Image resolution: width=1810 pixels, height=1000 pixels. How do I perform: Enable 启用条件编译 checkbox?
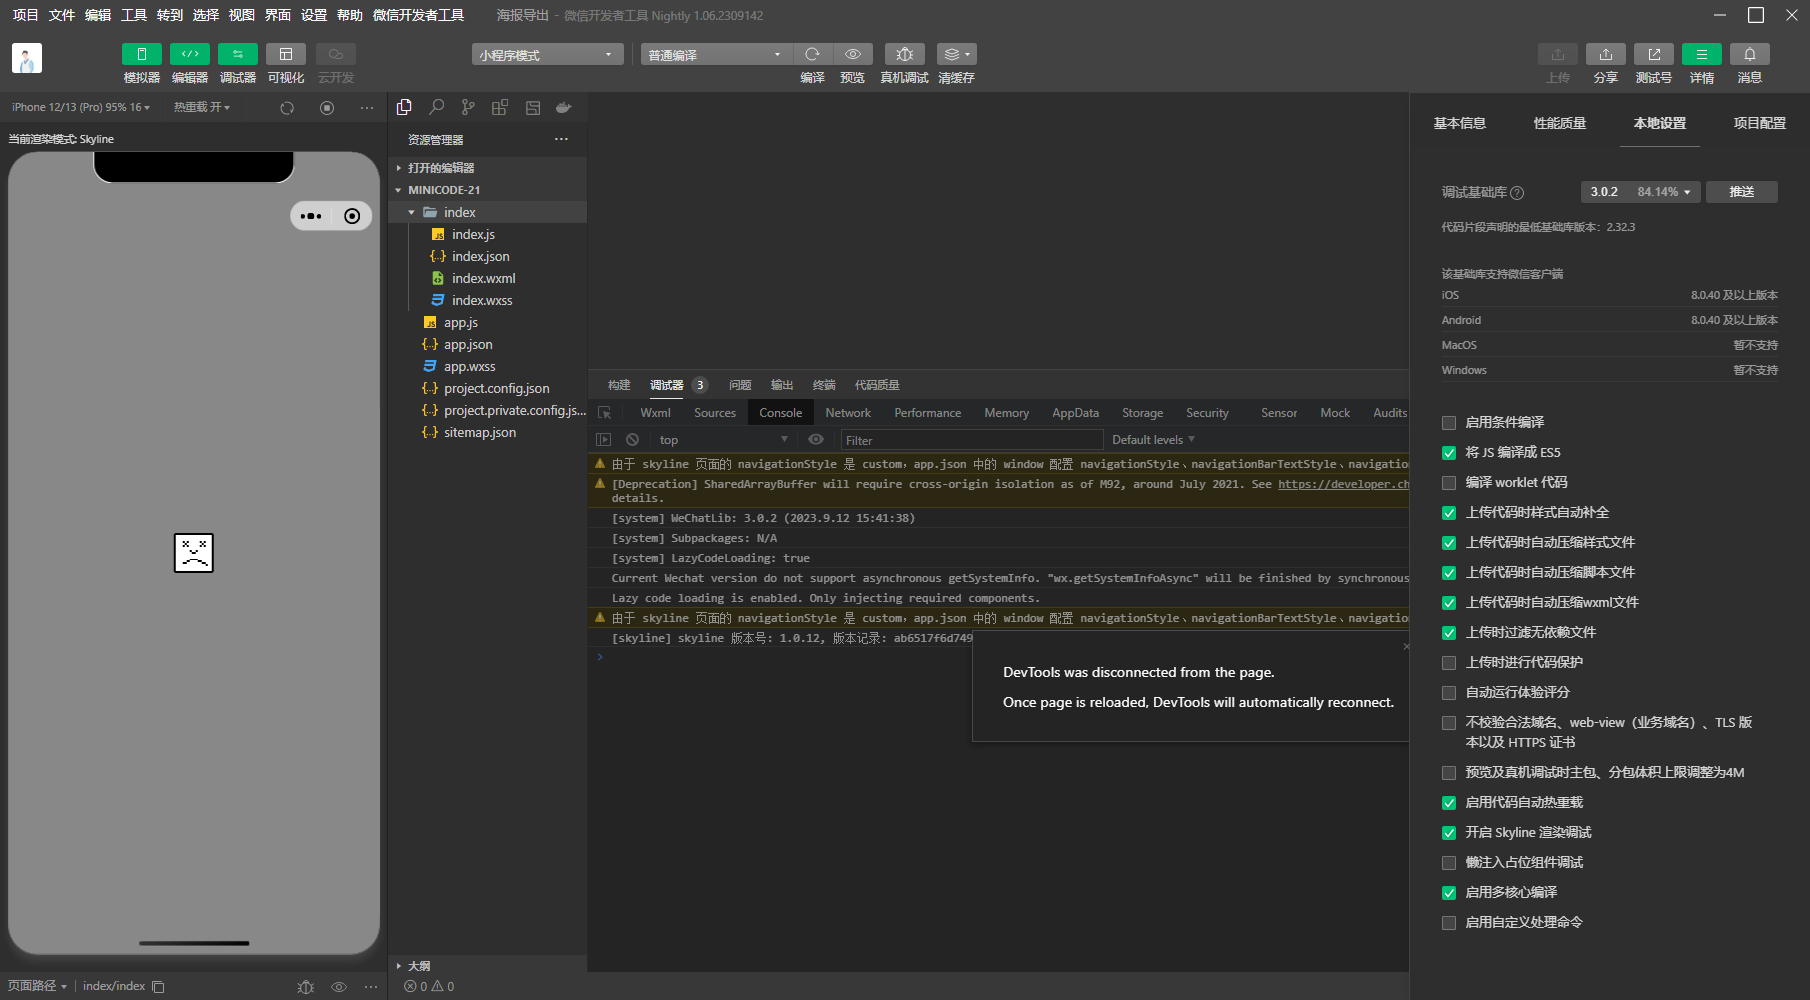click(1449, 423)
